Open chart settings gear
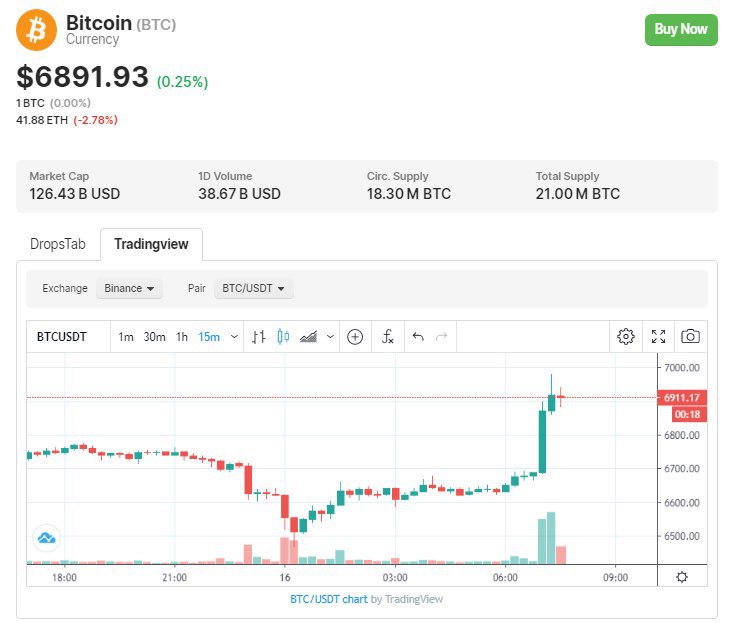 [626, 336]
